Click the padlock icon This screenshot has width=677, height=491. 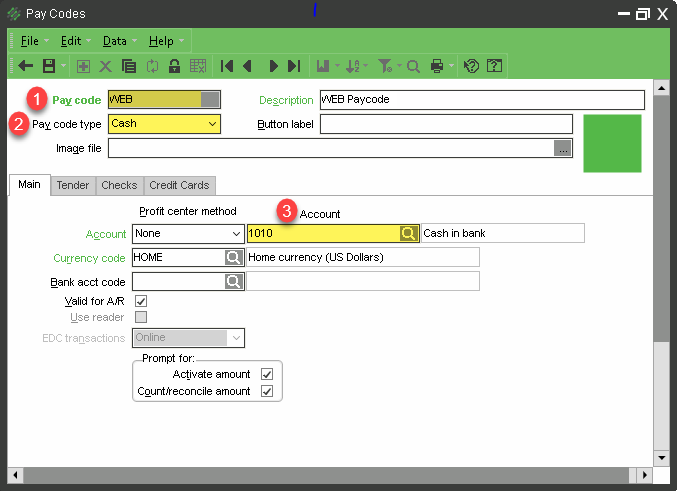(x=174, y=66)
